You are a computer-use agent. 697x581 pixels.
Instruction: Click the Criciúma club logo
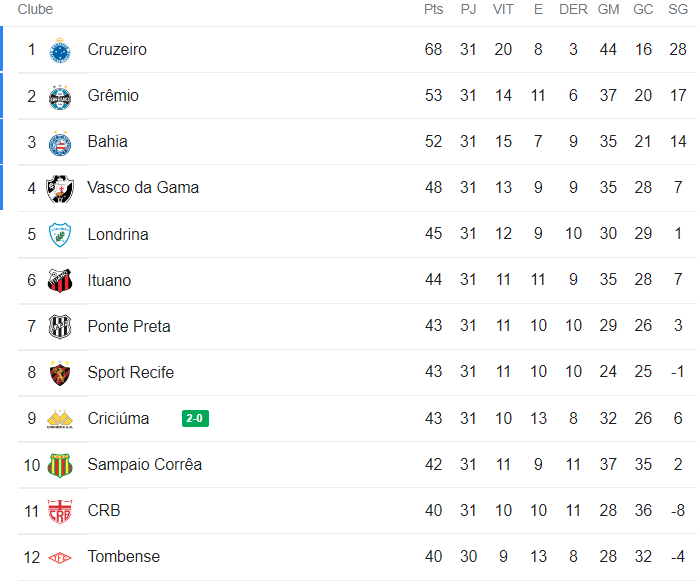pyautogui.click(x=60, y=419)
